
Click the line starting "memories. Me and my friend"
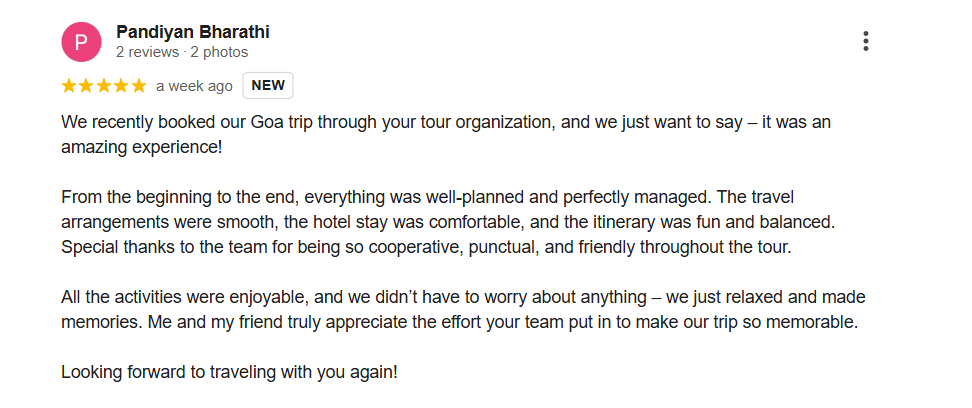pyautogui.click(x=460, y=322)
